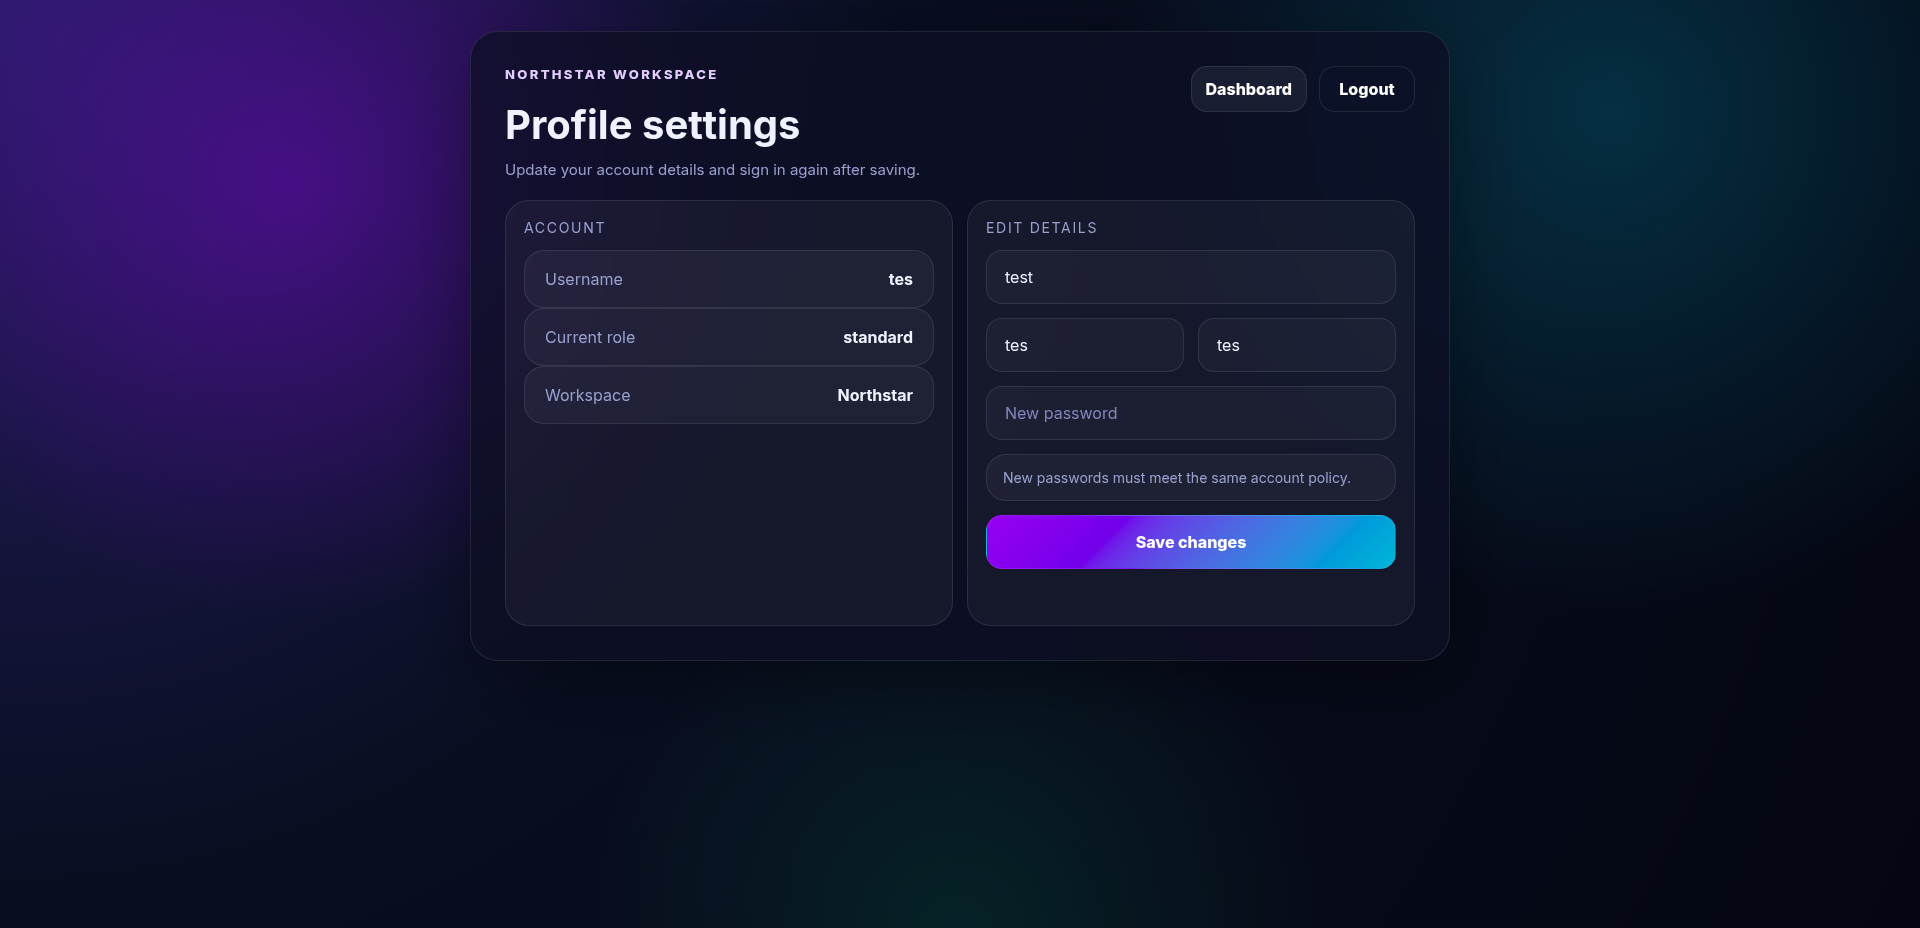Select the Current role row

pyautogui.click(x=728, y=337)
